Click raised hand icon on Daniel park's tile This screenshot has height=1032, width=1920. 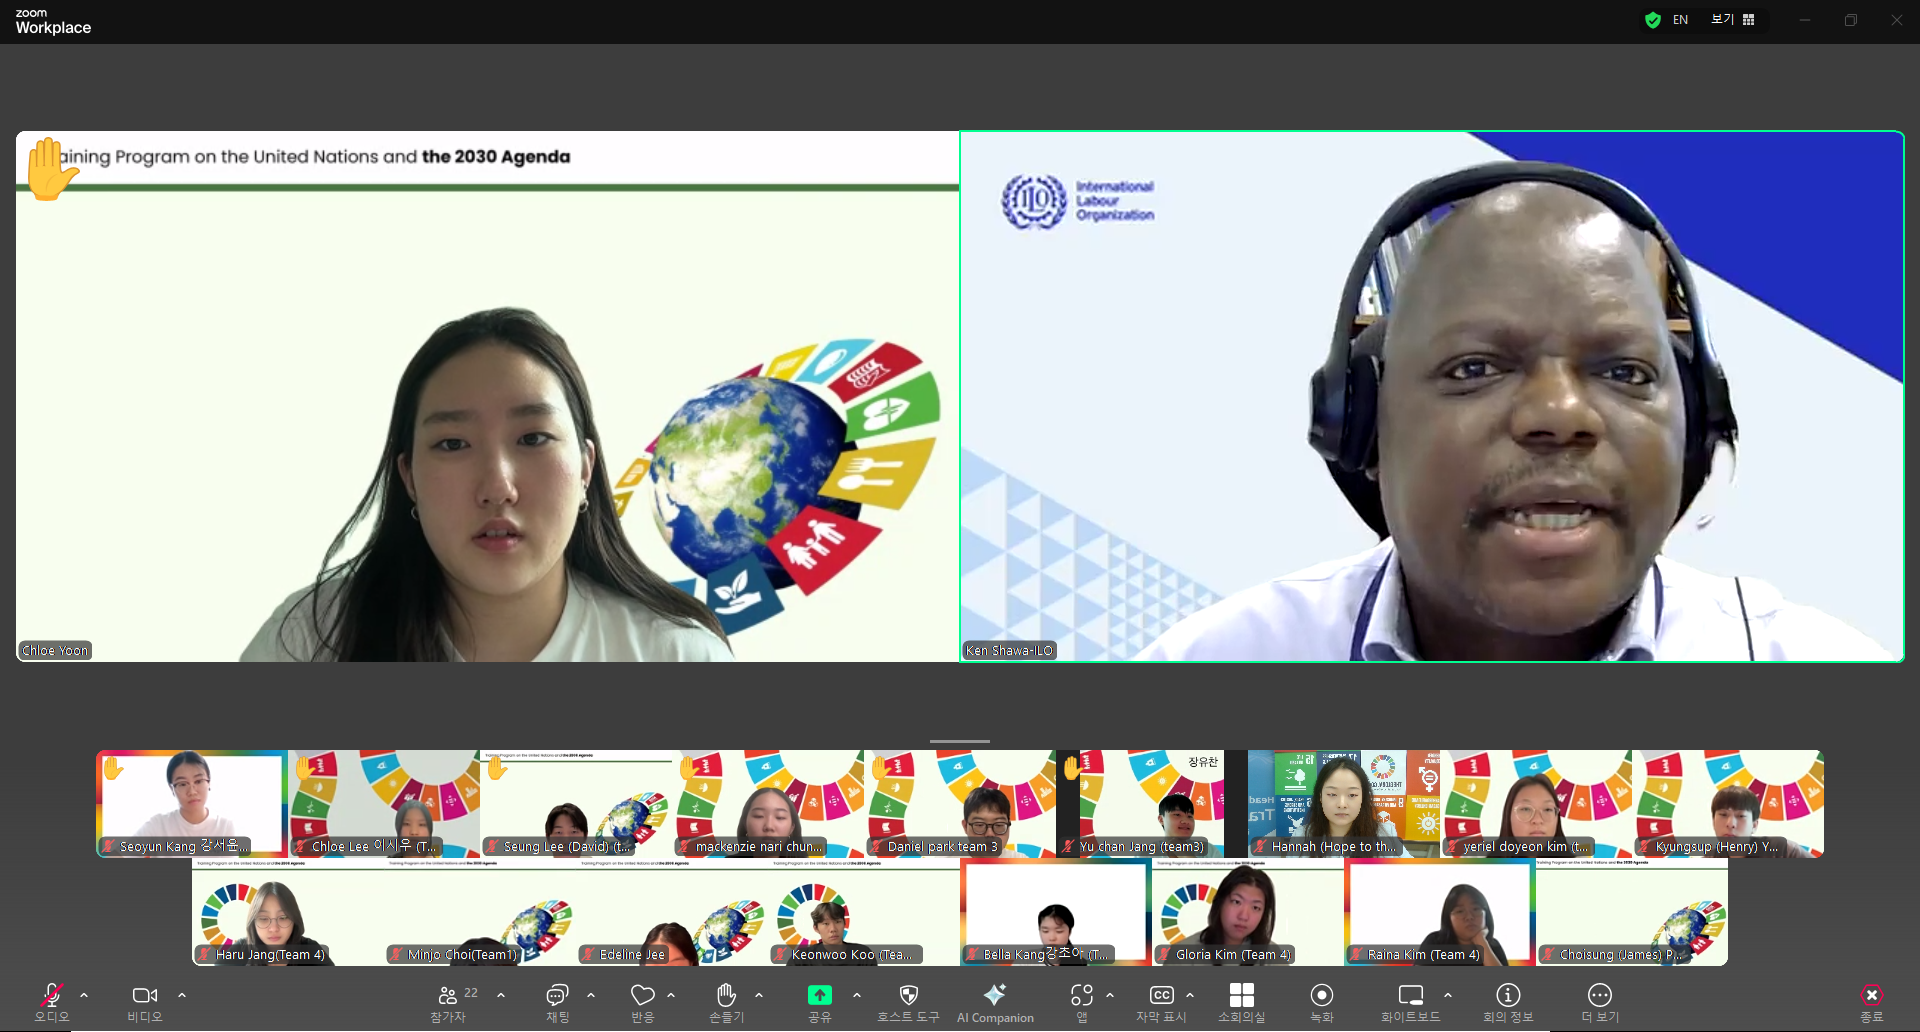pos(881,768)
